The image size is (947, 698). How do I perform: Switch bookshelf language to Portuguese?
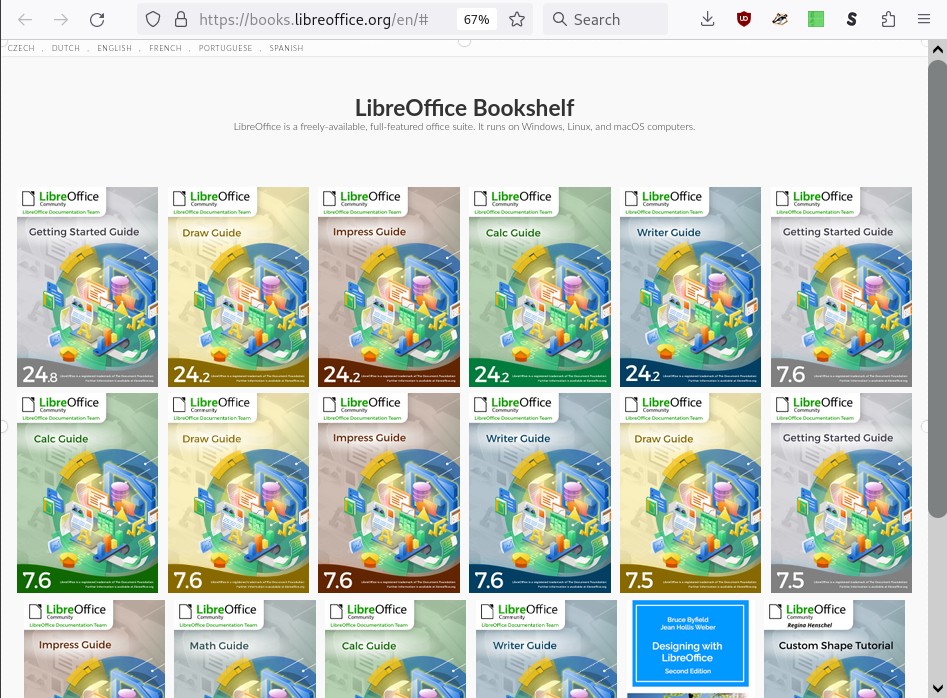click(x=225, y=48)
